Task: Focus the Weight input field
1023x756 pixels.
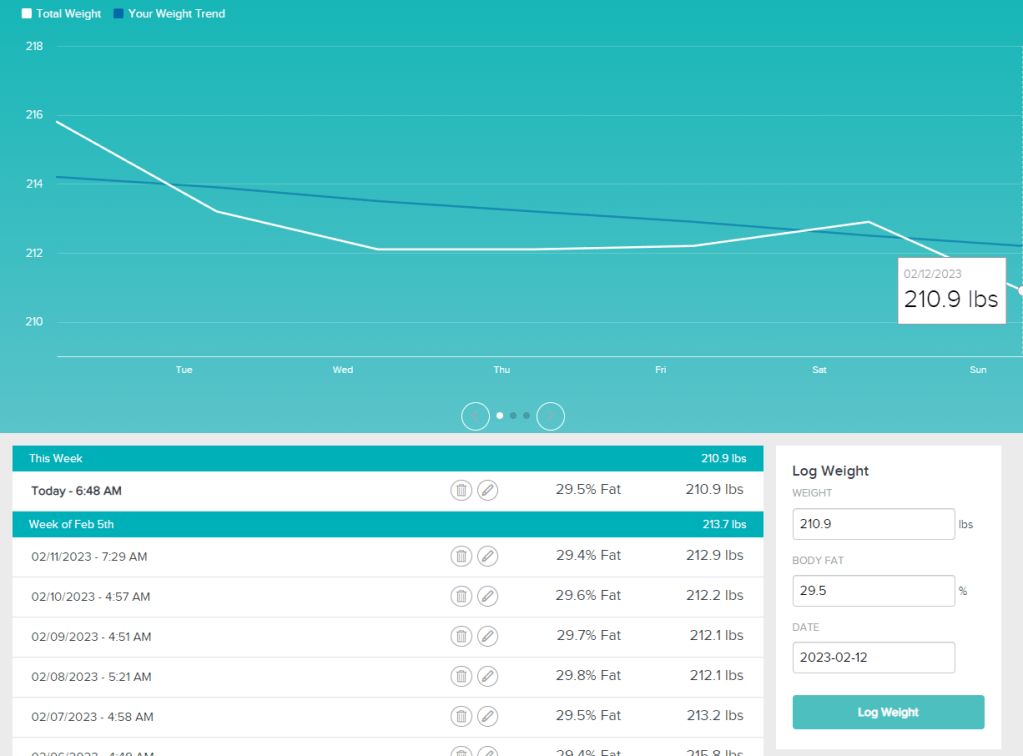Action: pyautogui.click(x=873, y=524)
